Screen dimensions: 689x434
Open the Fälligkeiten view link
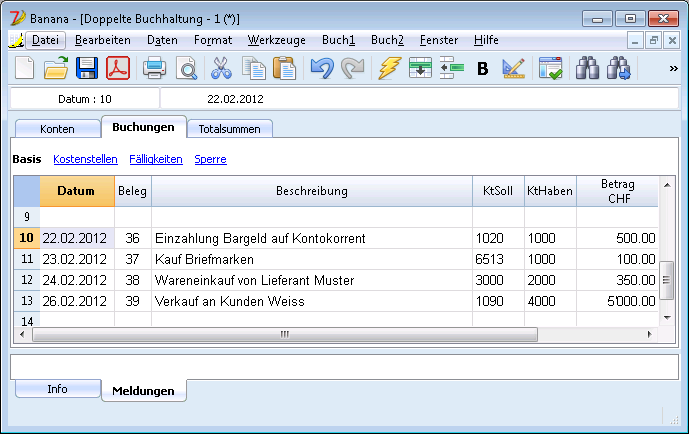point(156,159)
